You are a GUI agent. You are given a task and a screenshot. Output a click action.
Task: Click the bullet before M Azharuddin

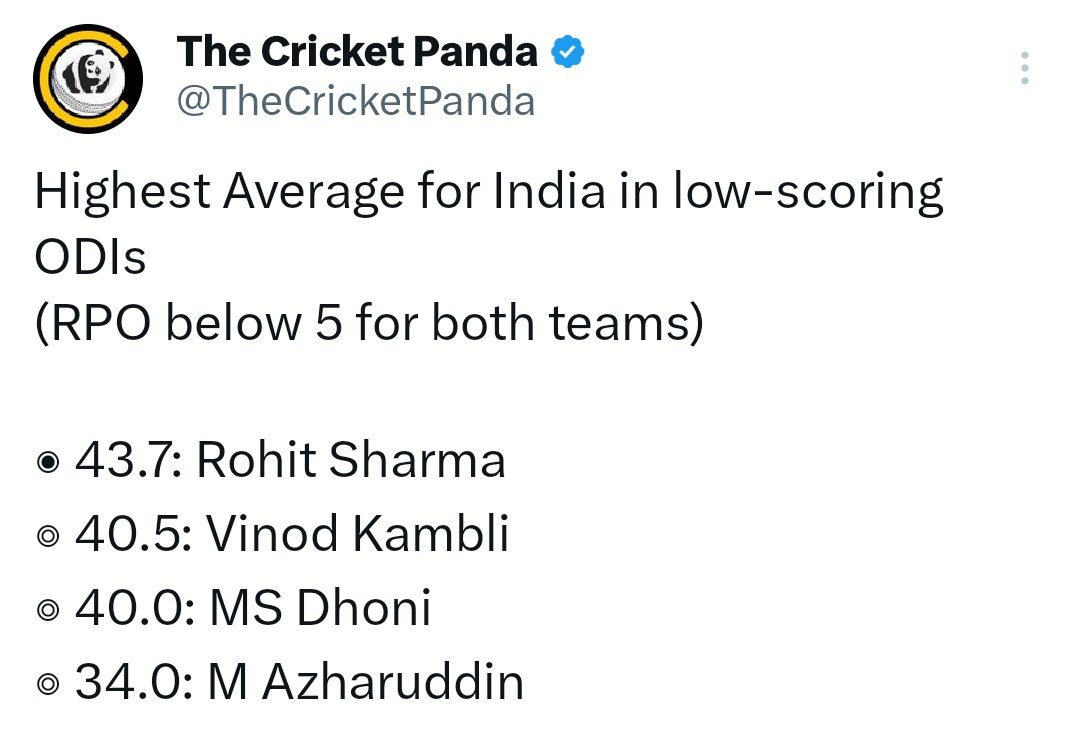(x=48, y=684)
